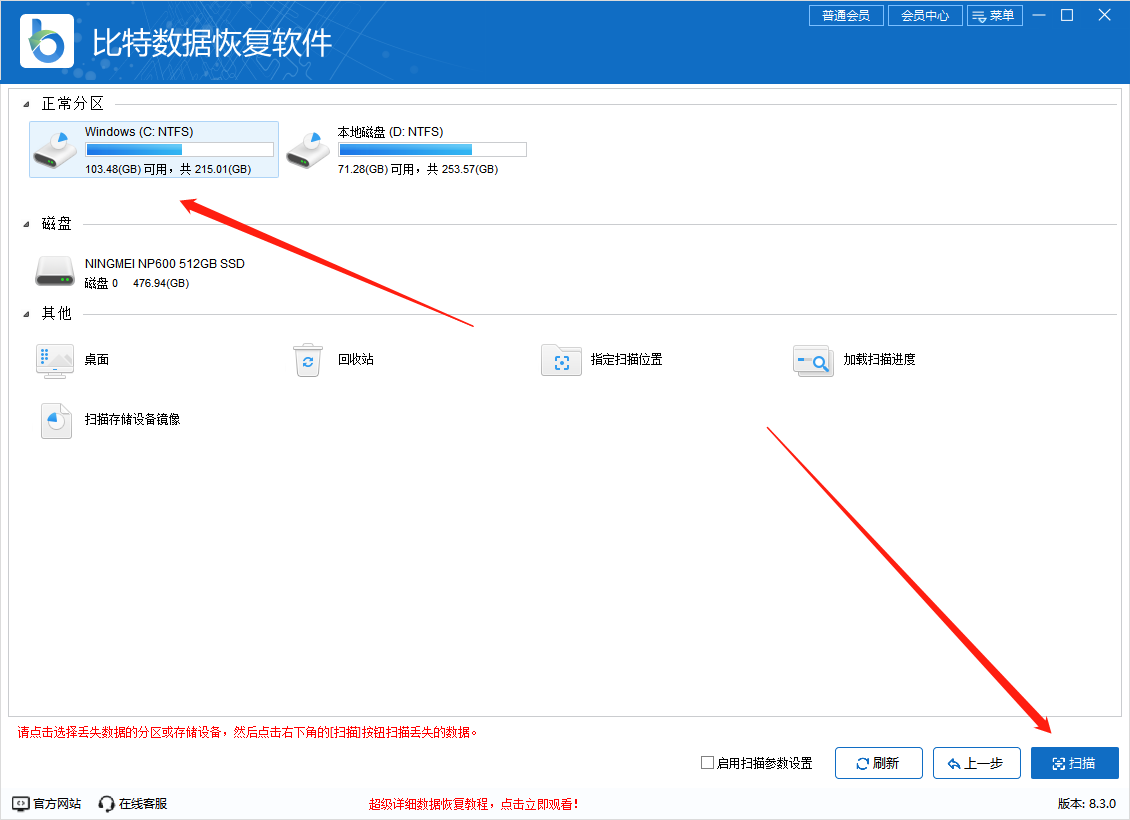This screenshot has width=1130, height=820.
Task: Open the 在线客服 support link
Action: 143,803
